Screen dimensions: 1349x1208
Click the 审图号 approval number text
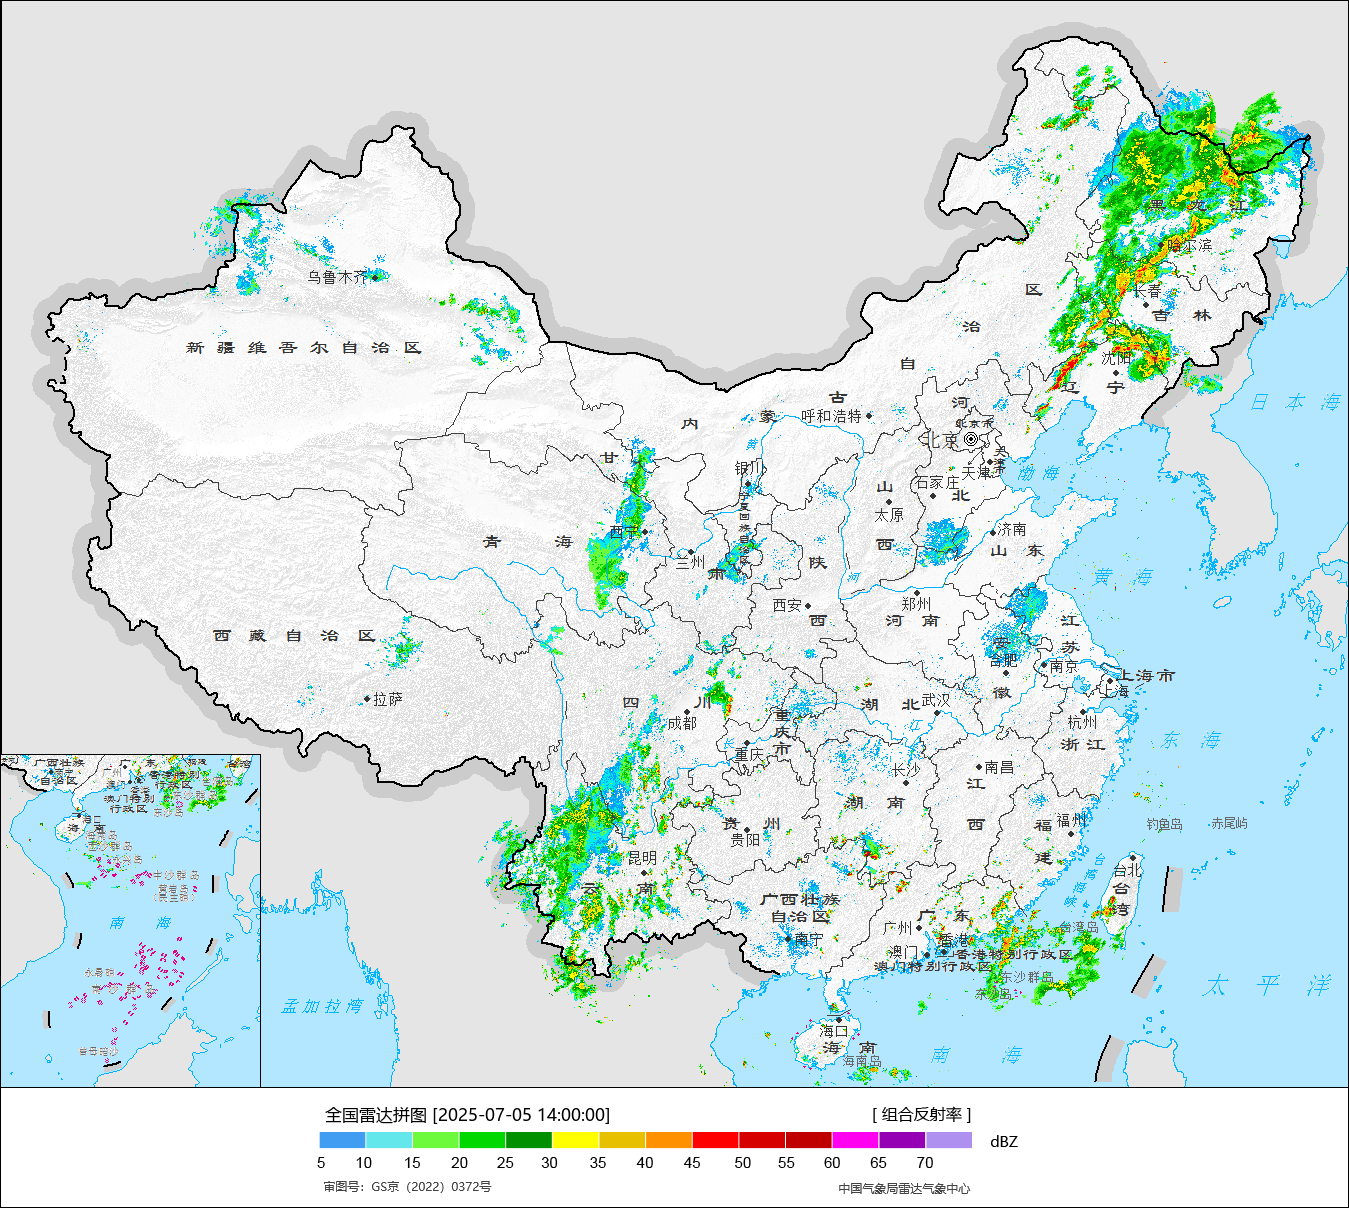[407, 1187]
